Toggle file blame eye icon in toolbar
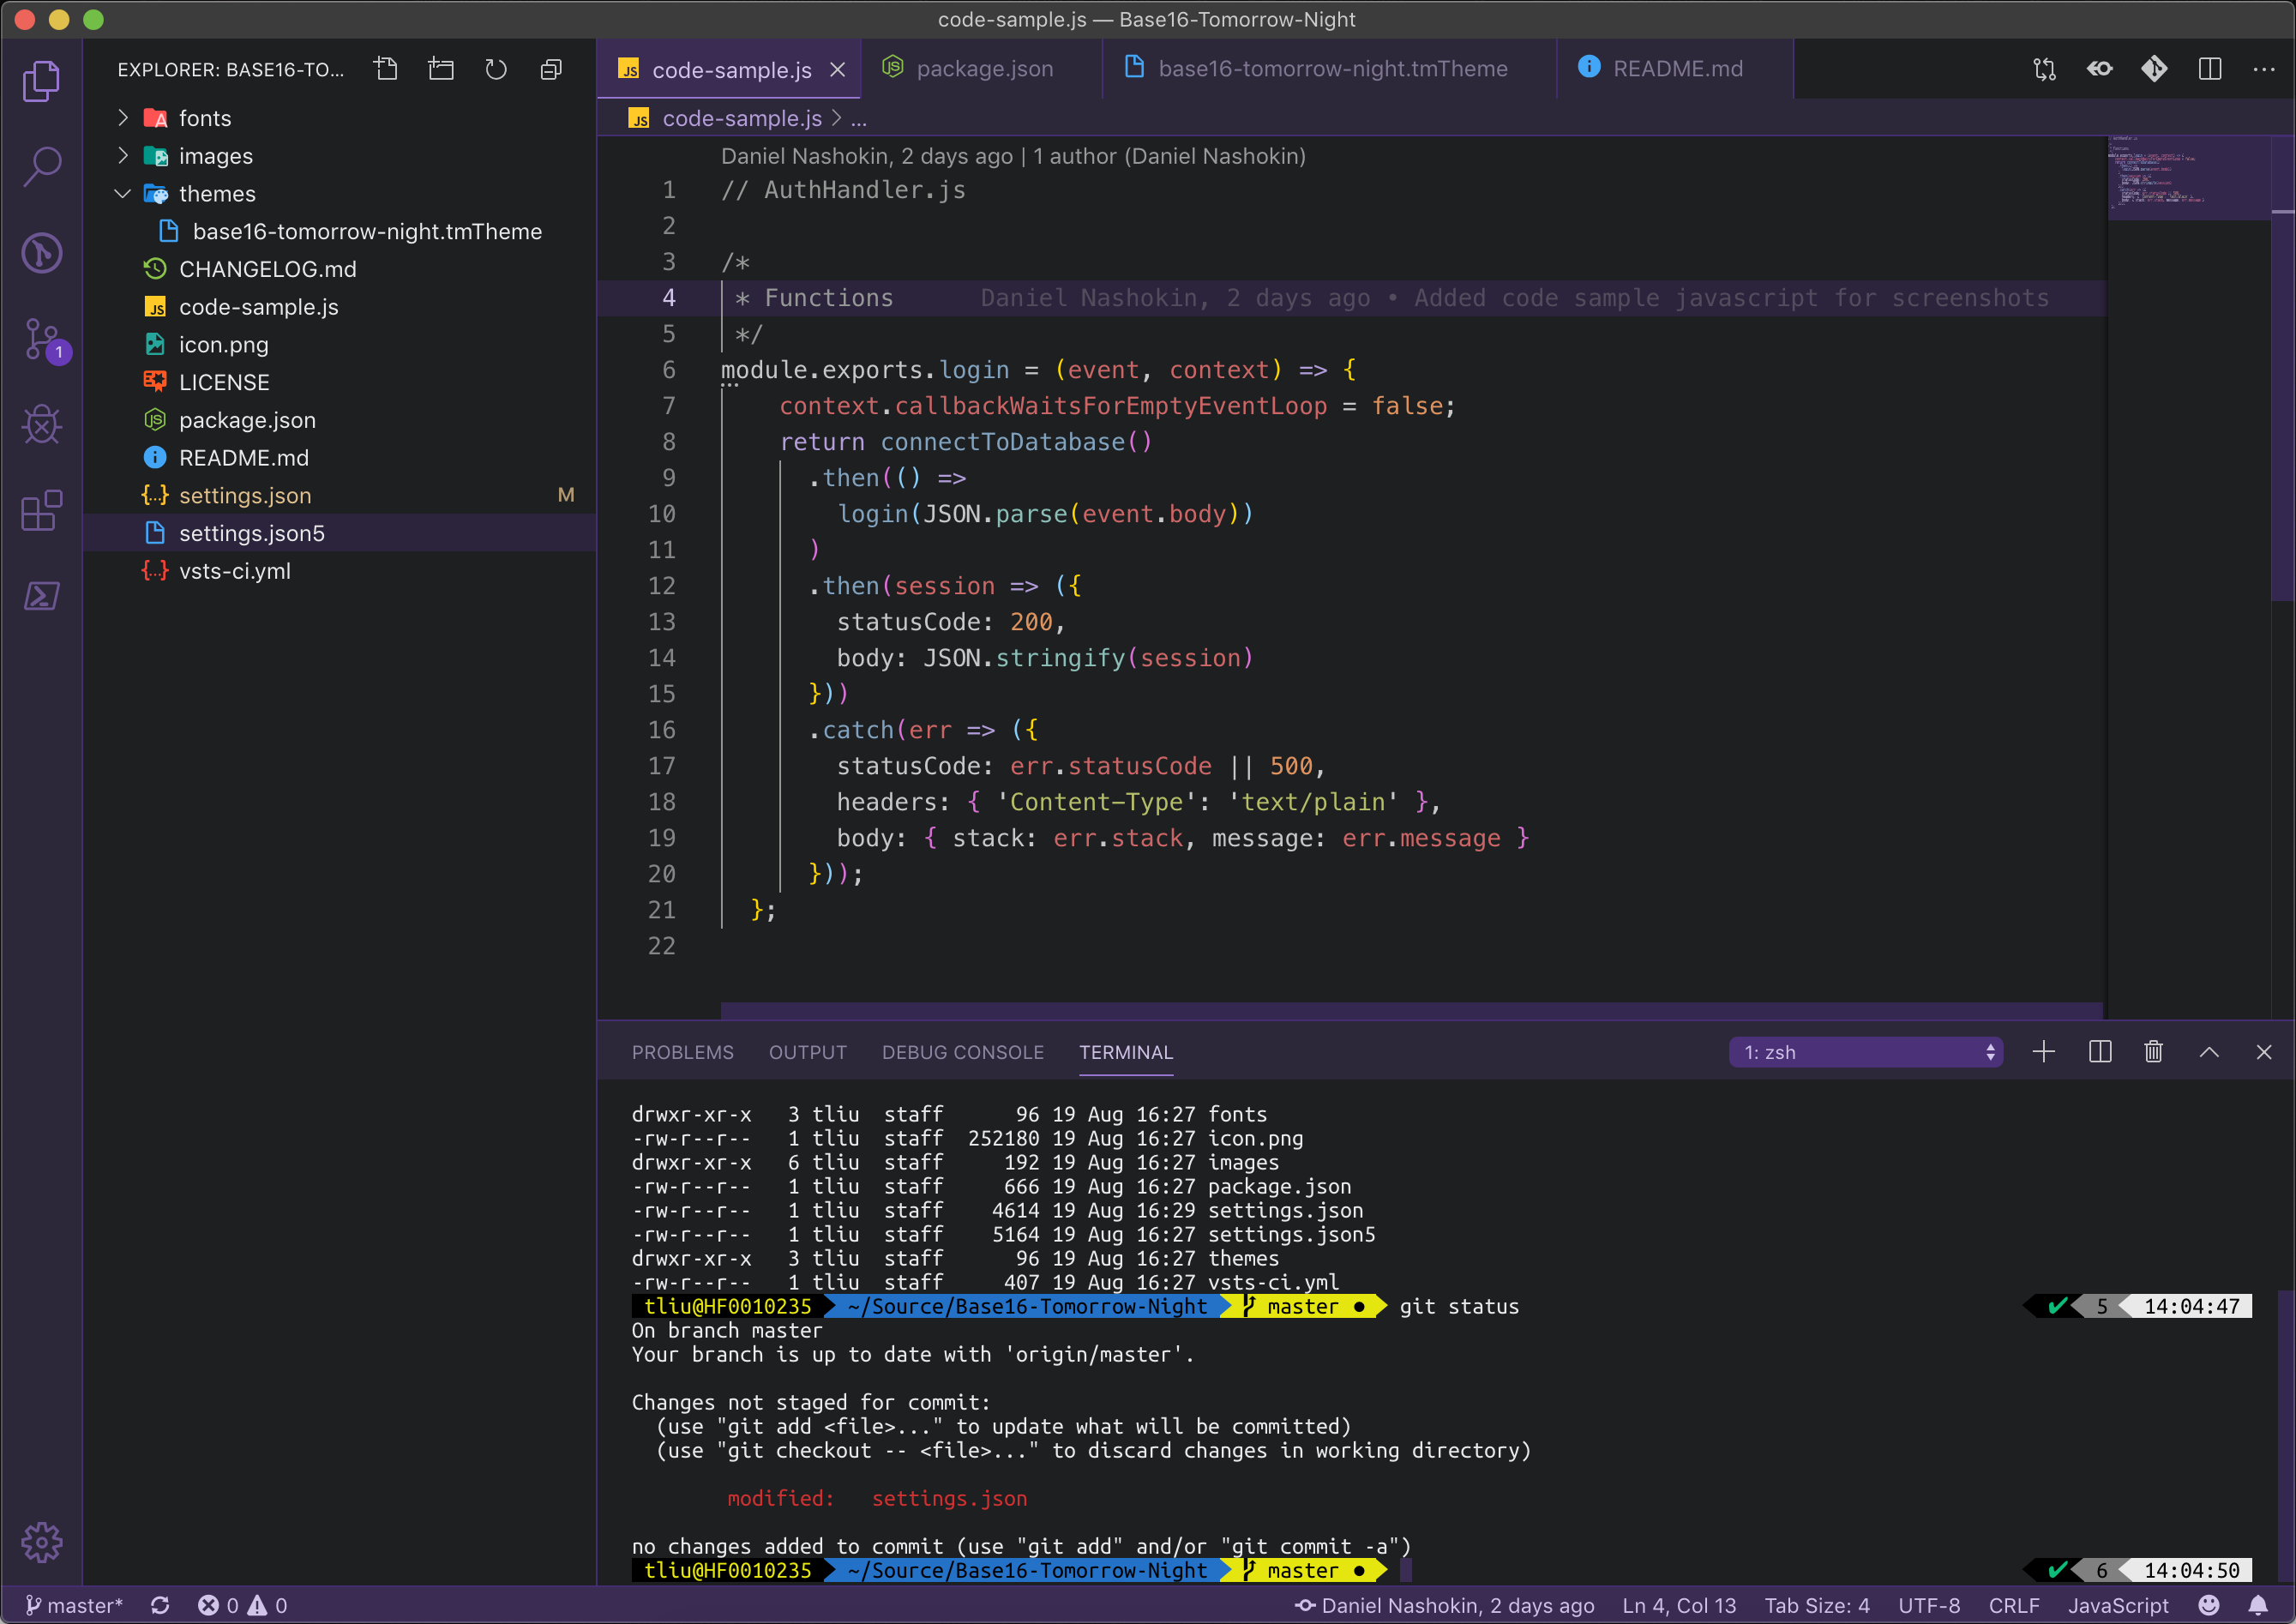2296x1624 pixels. [x=2100, y=69]
